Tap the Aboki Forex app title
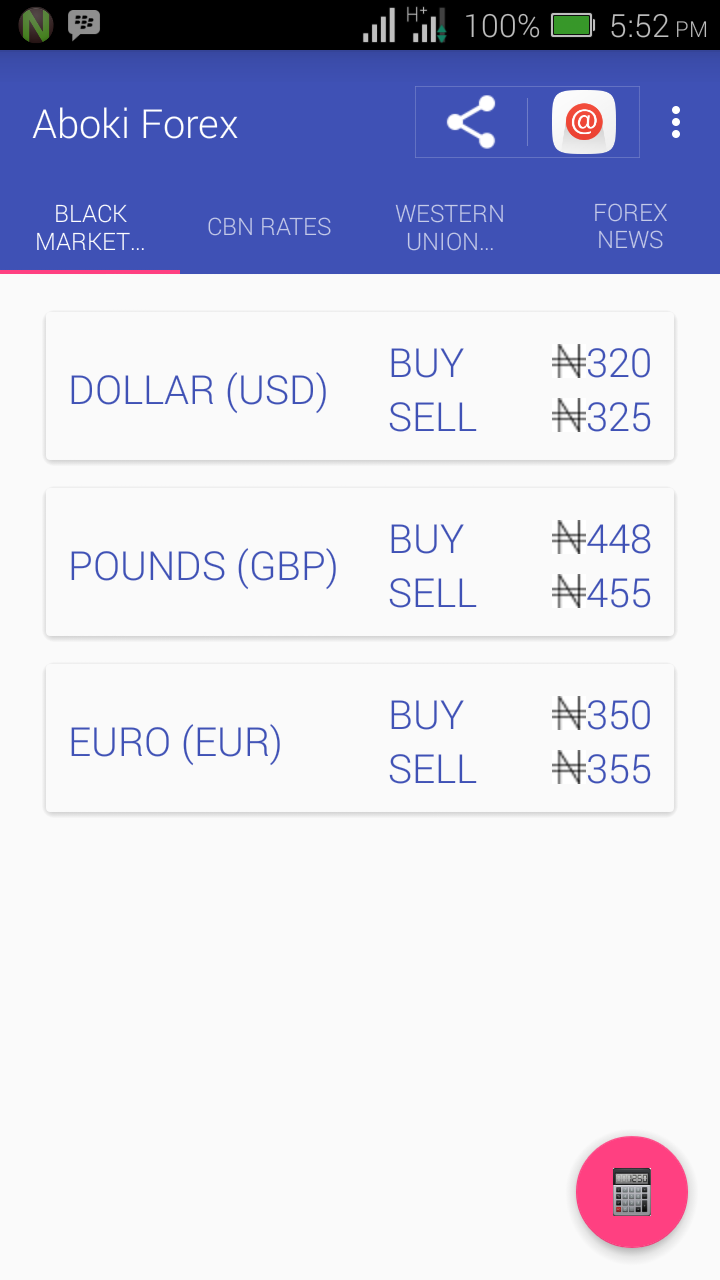This screenshot has height=1280, width=720. pyautogui.click(x=135, y=124)
